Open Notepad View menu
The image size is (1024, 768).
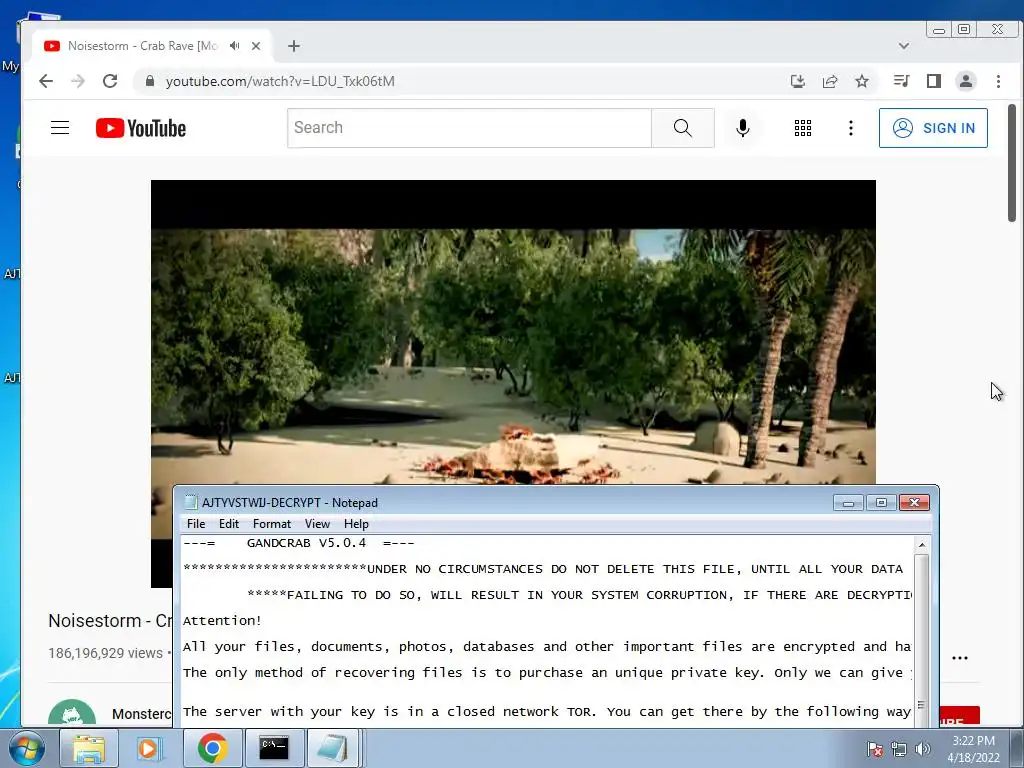coord(317,524)
